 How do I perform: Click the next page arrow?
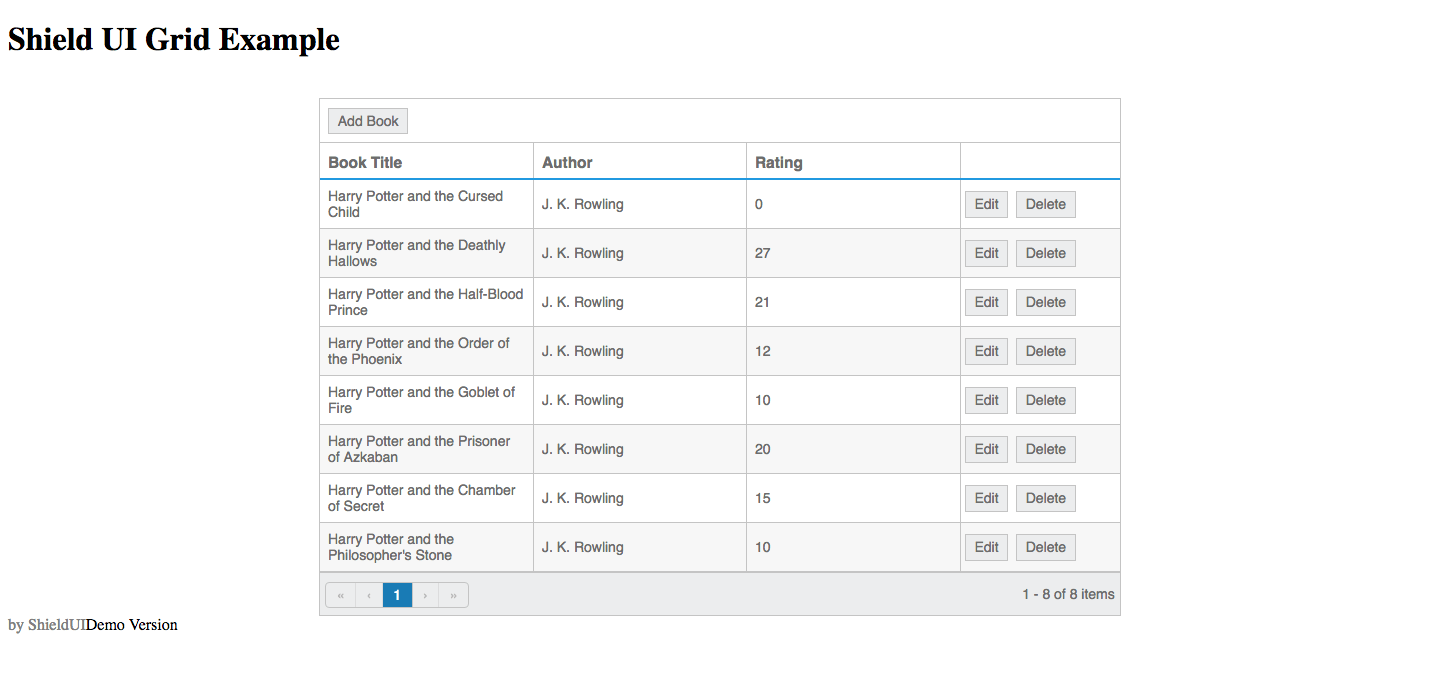pyautogui.click(x=425, y=594)
